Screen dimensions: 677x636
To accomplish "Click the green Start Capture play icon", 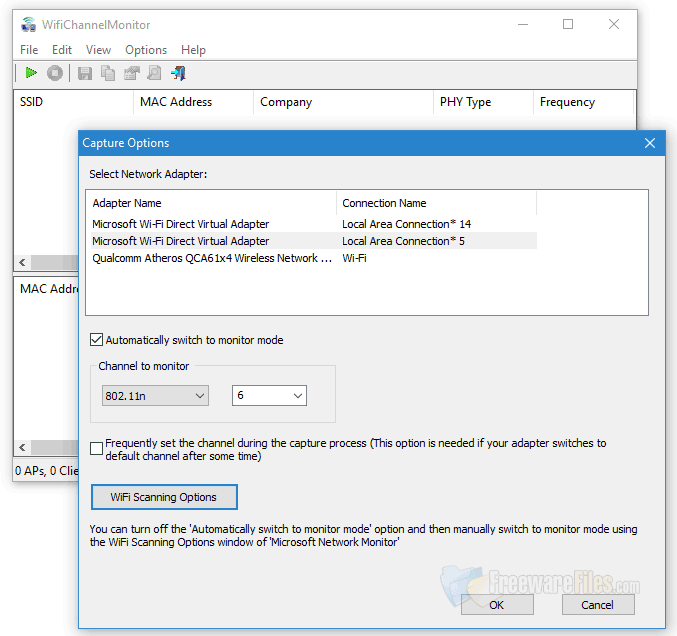I will click(x=31, y=73).
